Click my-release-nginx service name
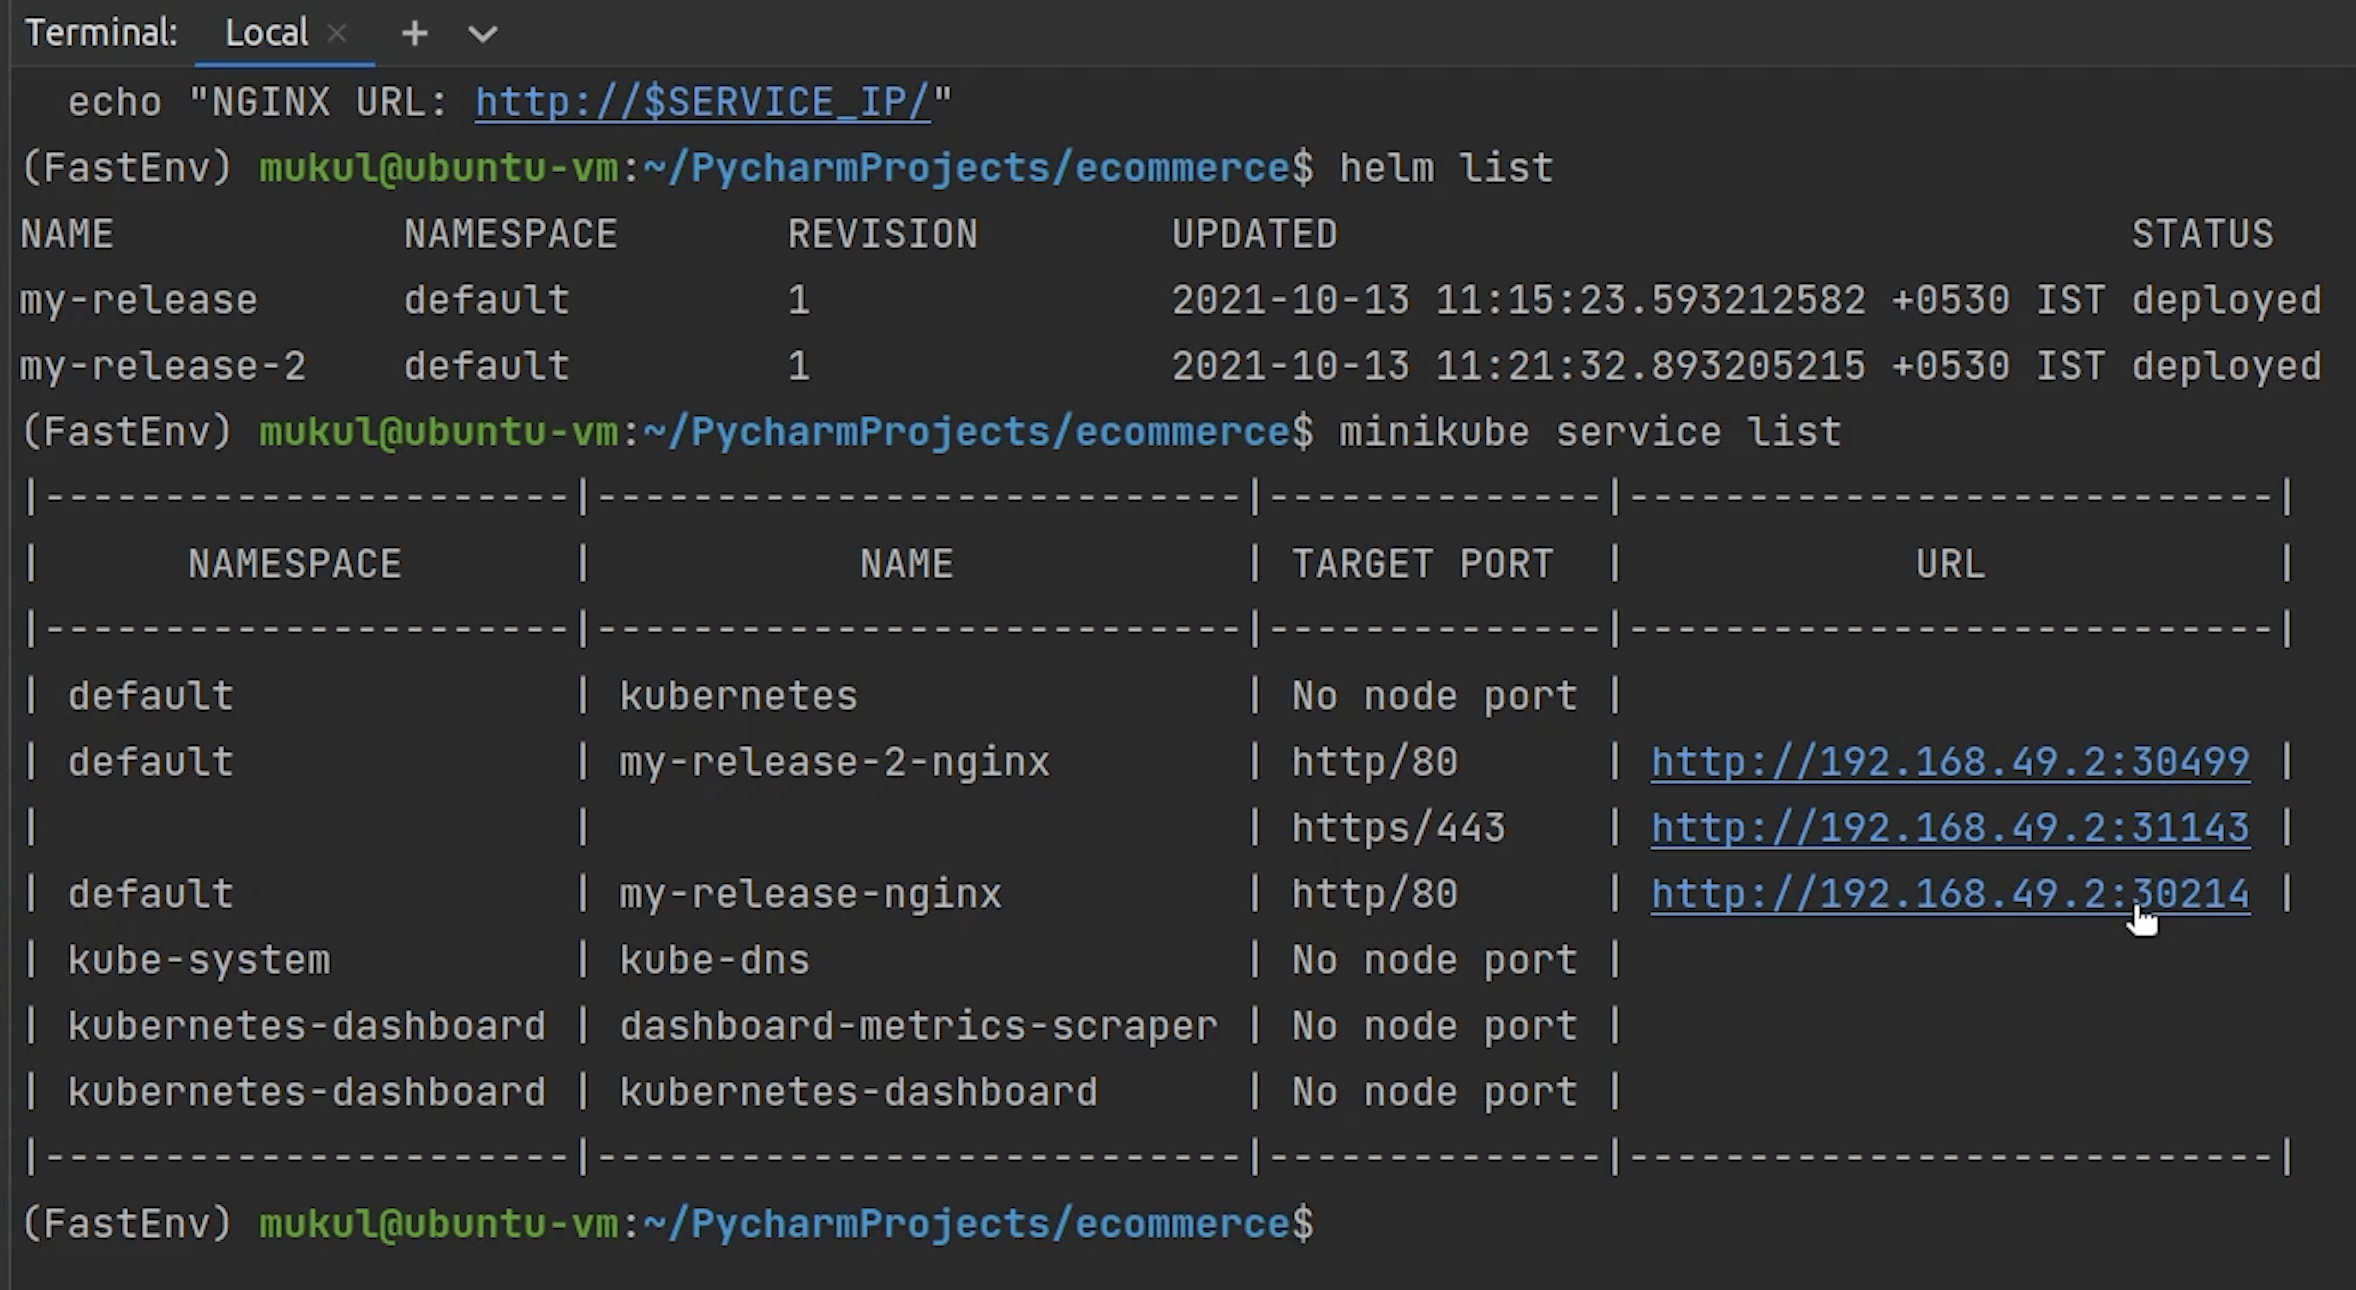The height and width of the screenshot is (1290, 2356). pos(810,895)
